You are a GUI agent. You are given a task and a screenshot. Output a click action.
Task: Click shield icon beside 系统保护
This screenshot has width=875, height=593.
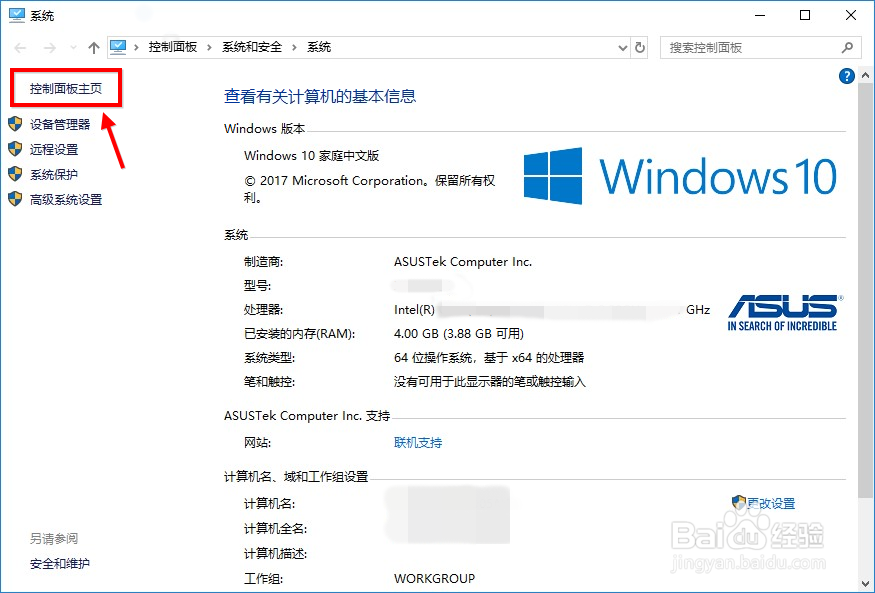pos(15,174)
